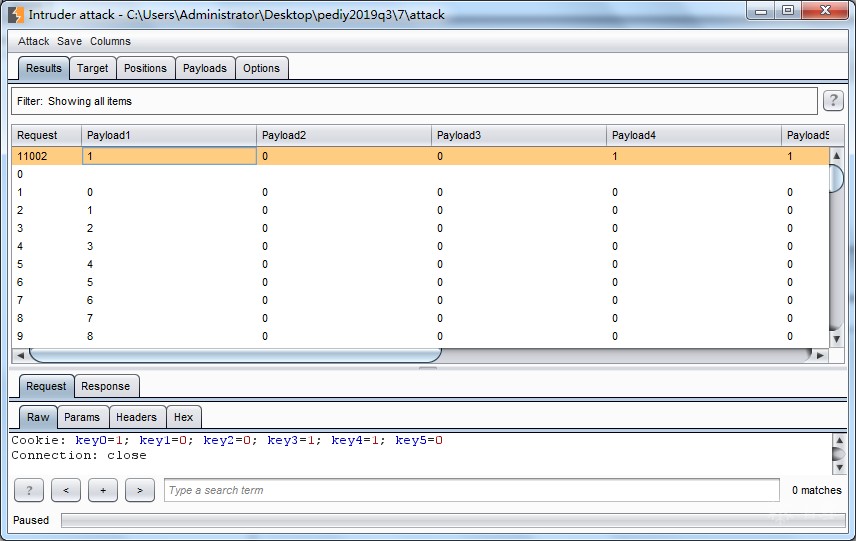Screen dimensions: 856x541
Task: Click the Connection: close line
Action: [x=79, y=455]
